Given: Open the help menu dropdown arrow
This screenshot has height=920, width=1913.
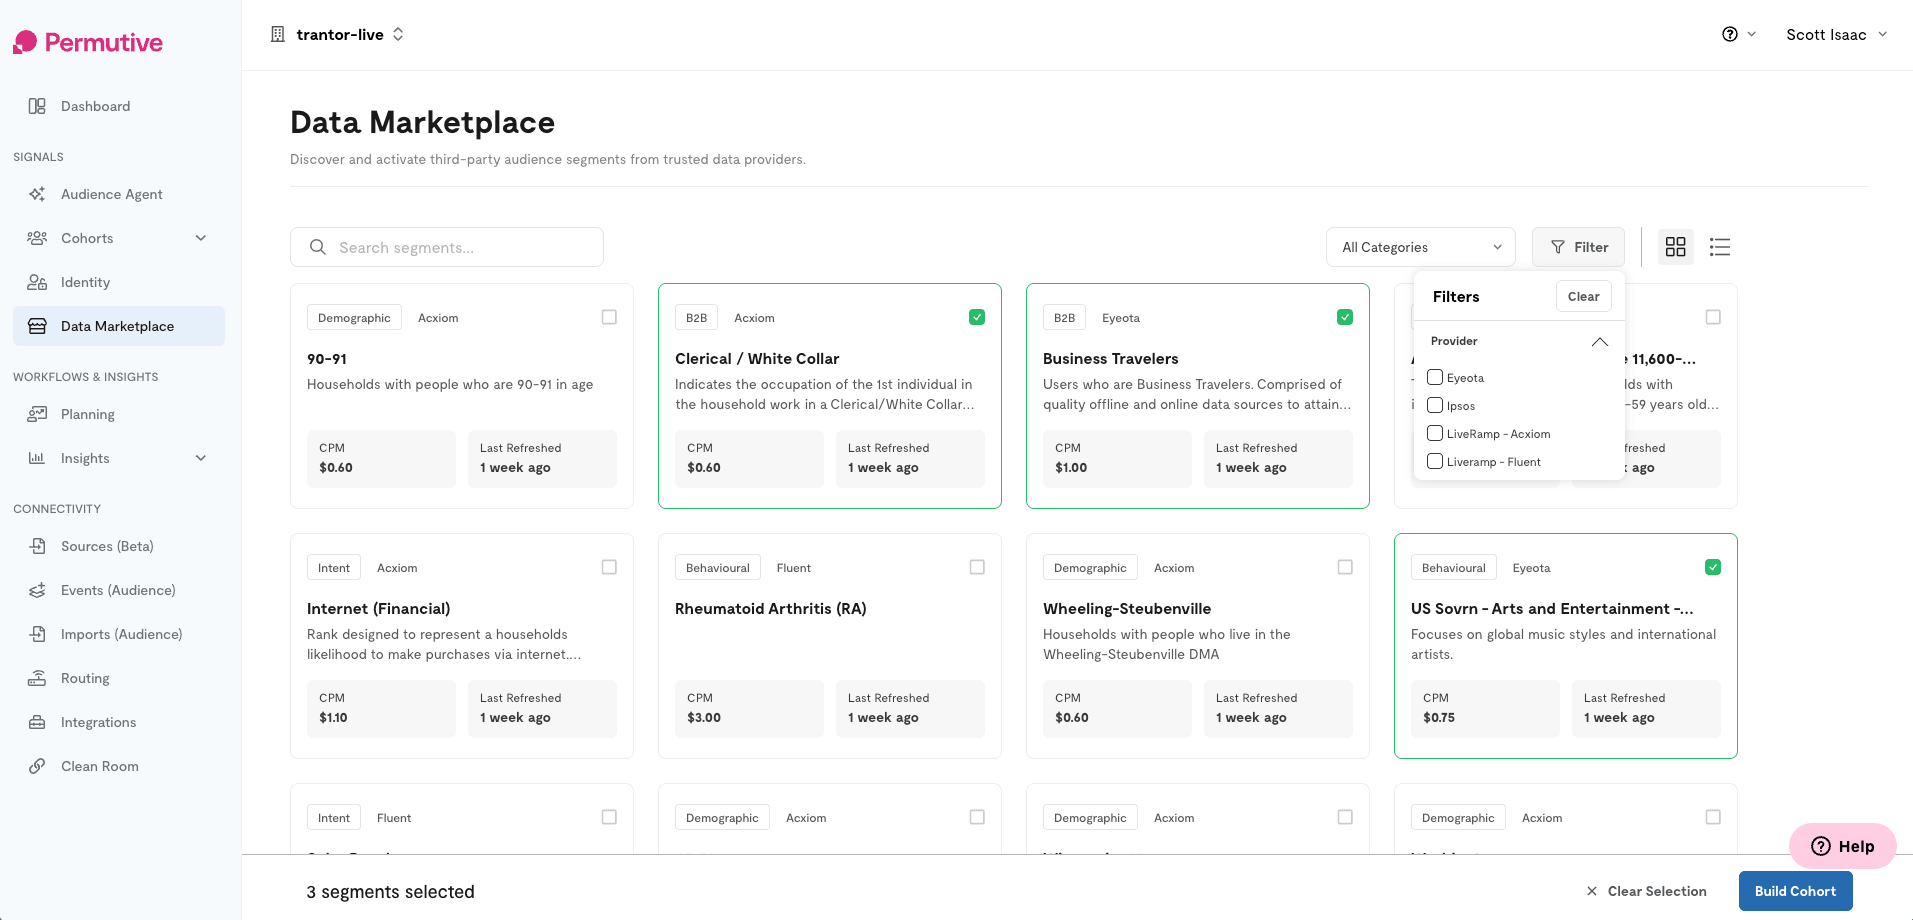Looking at the screenshot, I should (1752, 34).
